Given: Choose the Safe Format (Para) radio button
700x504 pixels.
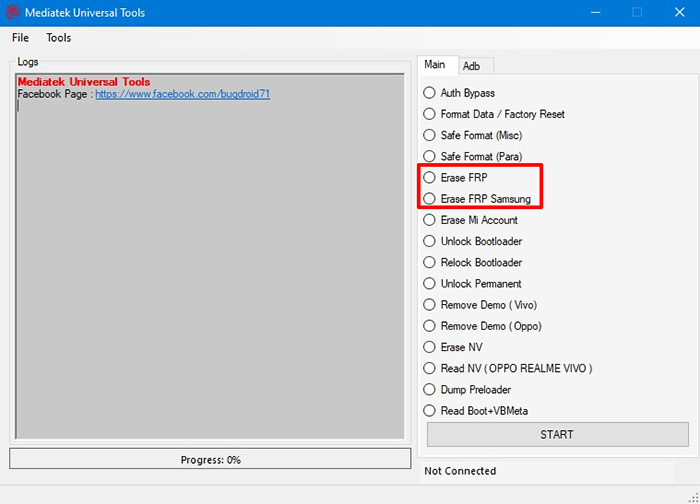Looking at the screenshot, I should [x=430, y=156].
